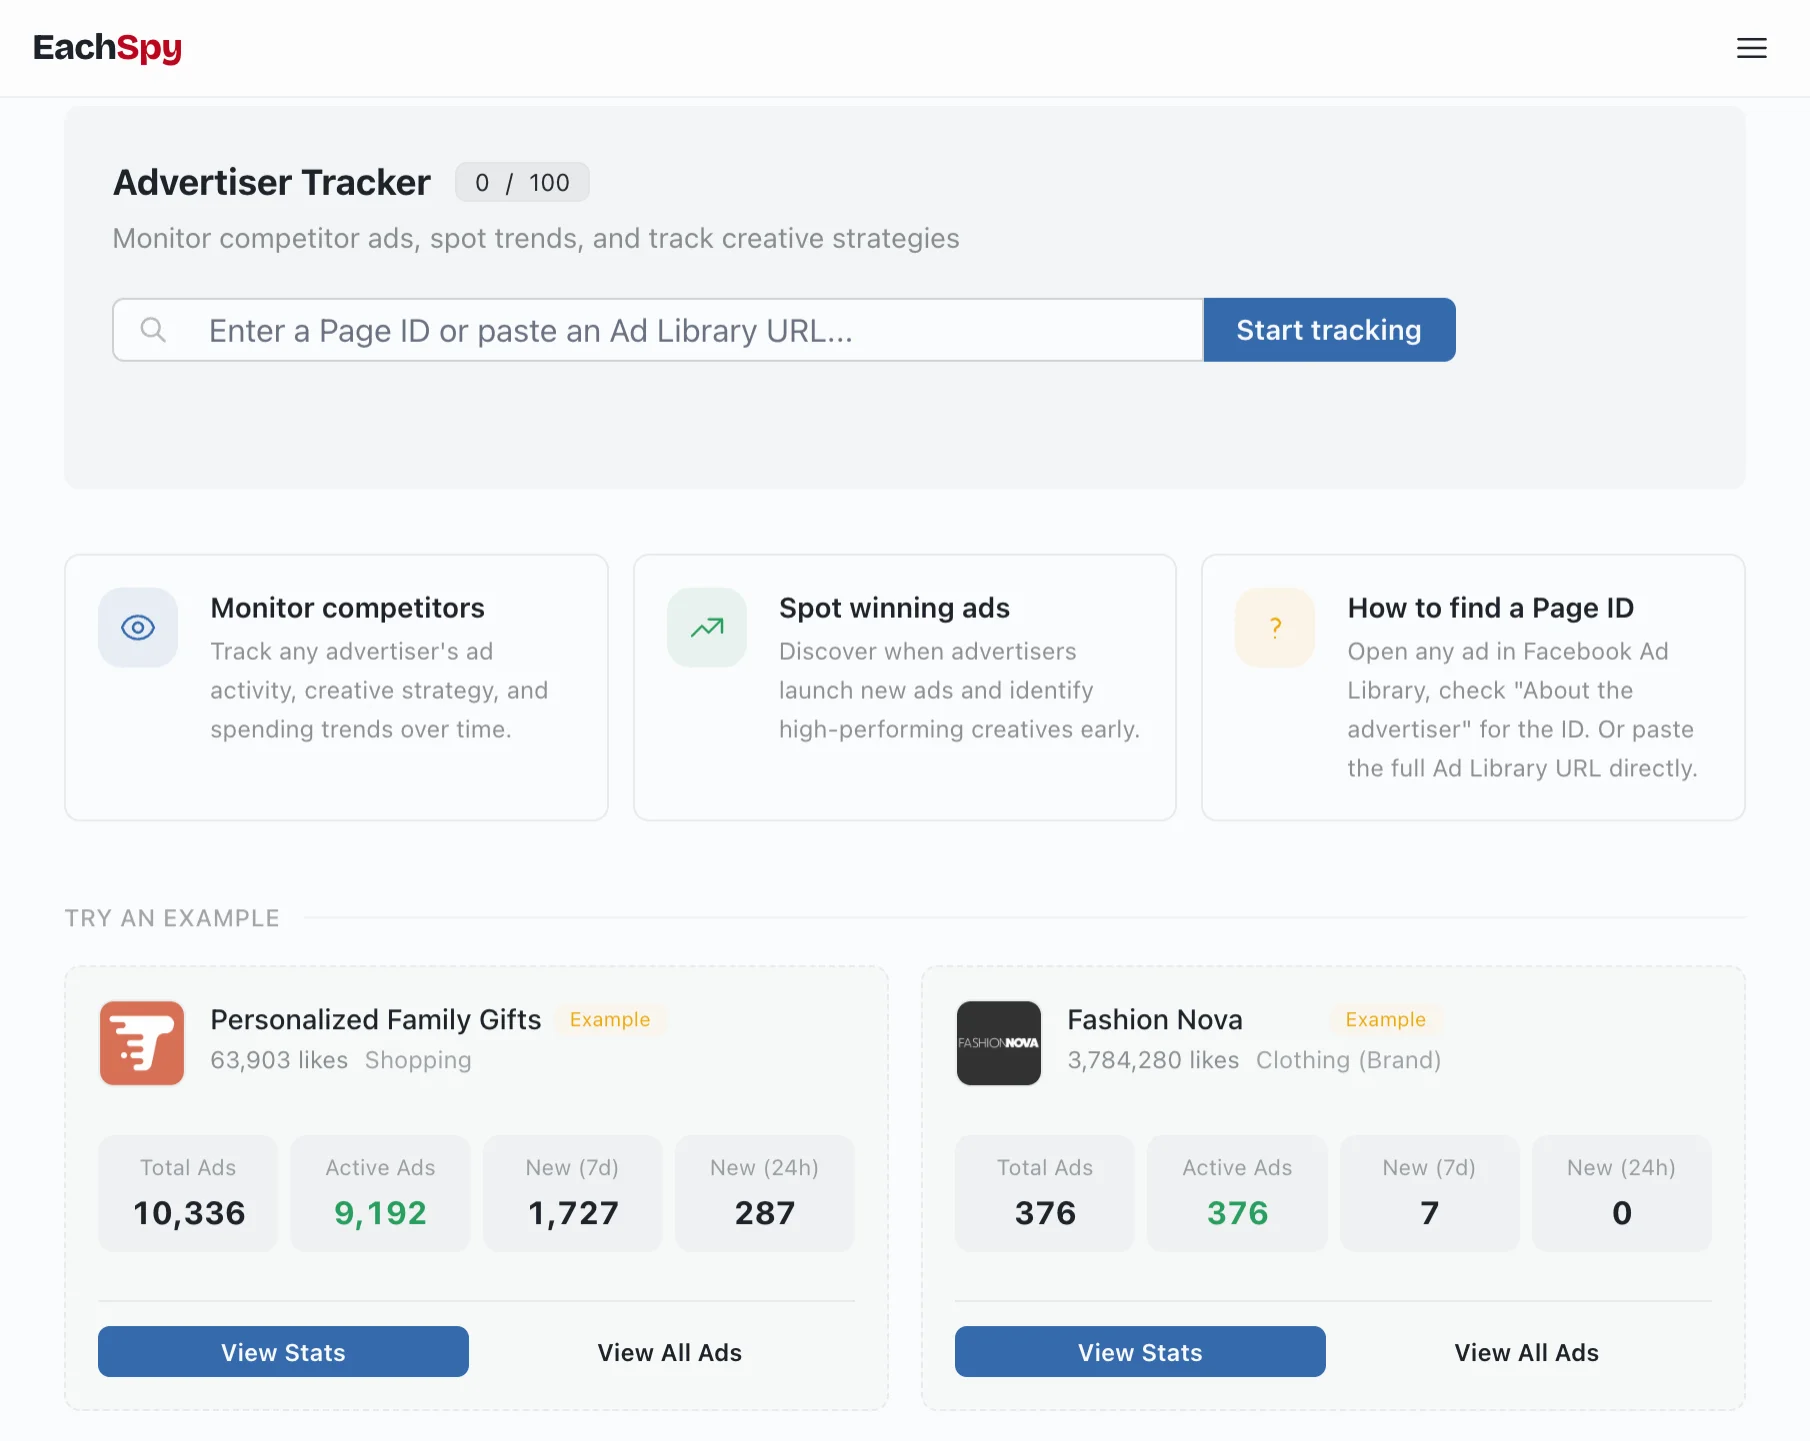Click the trending arrow icon for Spot winning ads

(707, 627)
